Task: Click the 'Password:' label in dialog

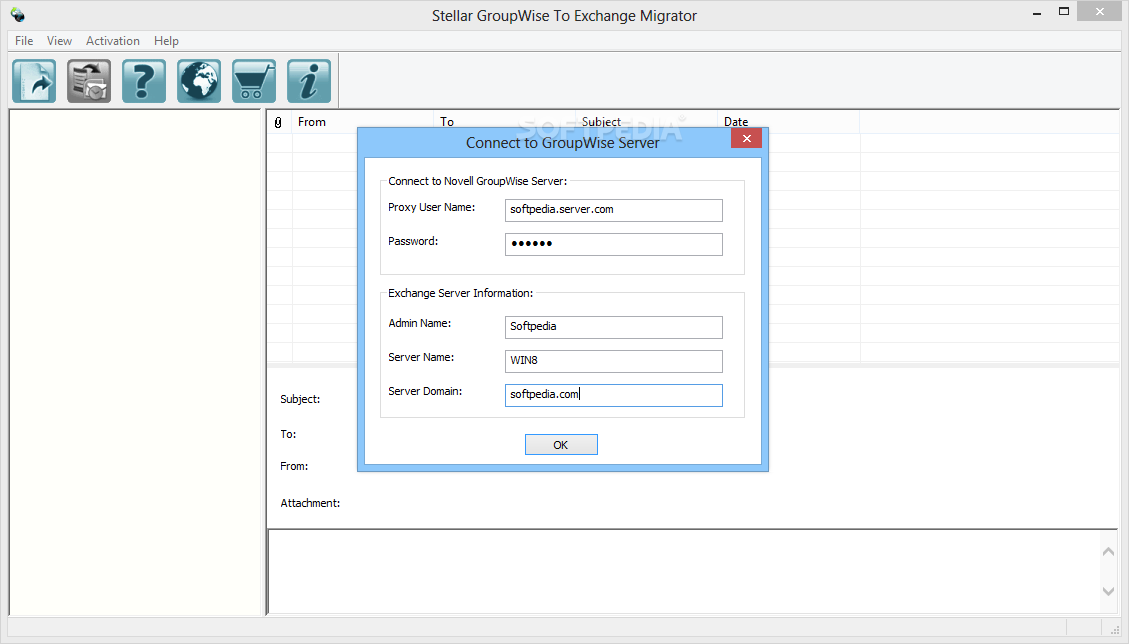Action: [x=413, y=241]
